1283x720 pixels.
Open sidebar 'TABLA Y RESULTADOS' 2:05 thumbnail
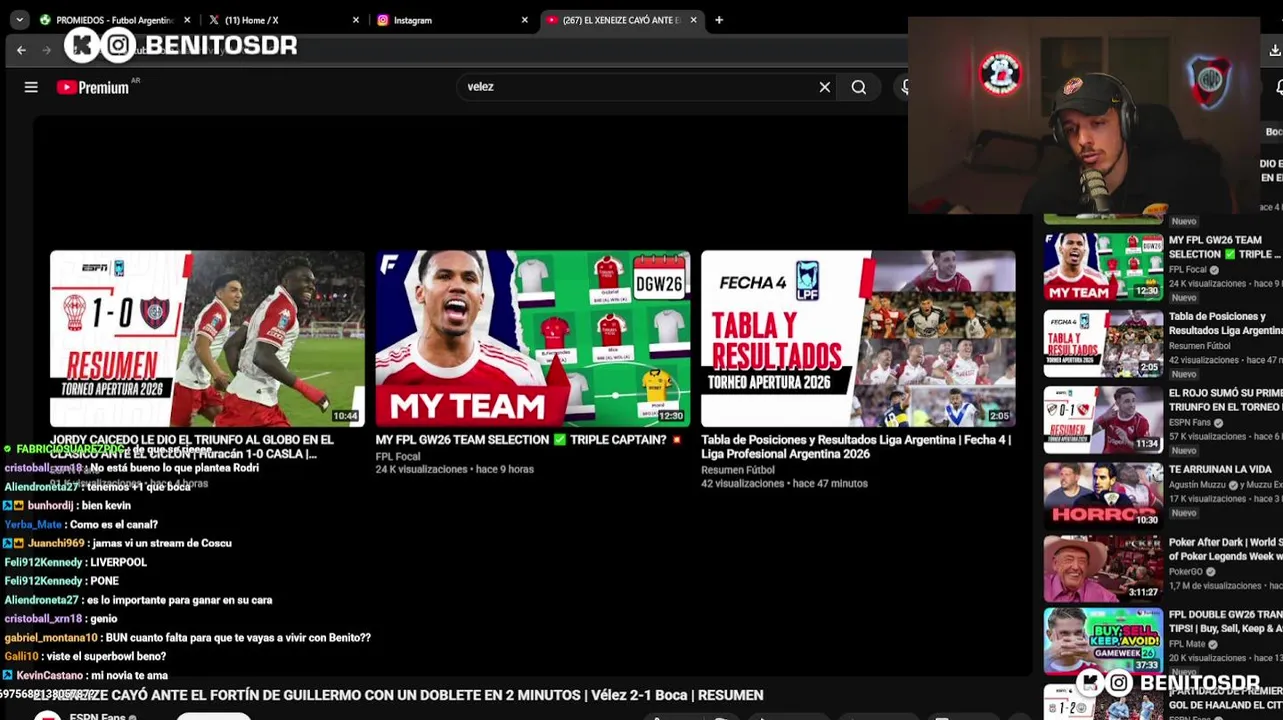(x=1104, y=343)
